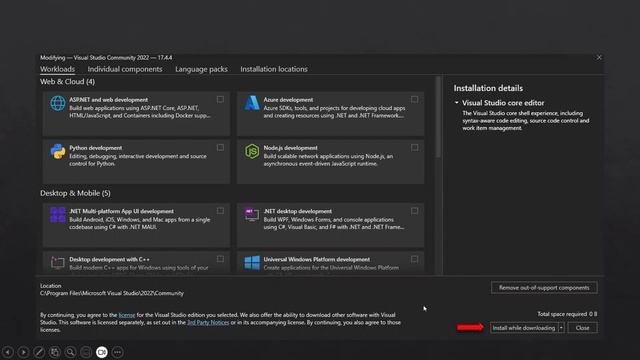Click 'Universal Windows Platform development' title text

pyautogui.click(x=317, y=259)
